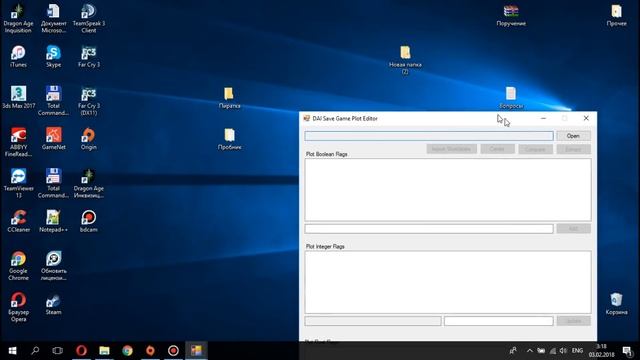The image size is (640, 360).
Task: Launch Steam from the desktop
Action: (x=53, y=304)
